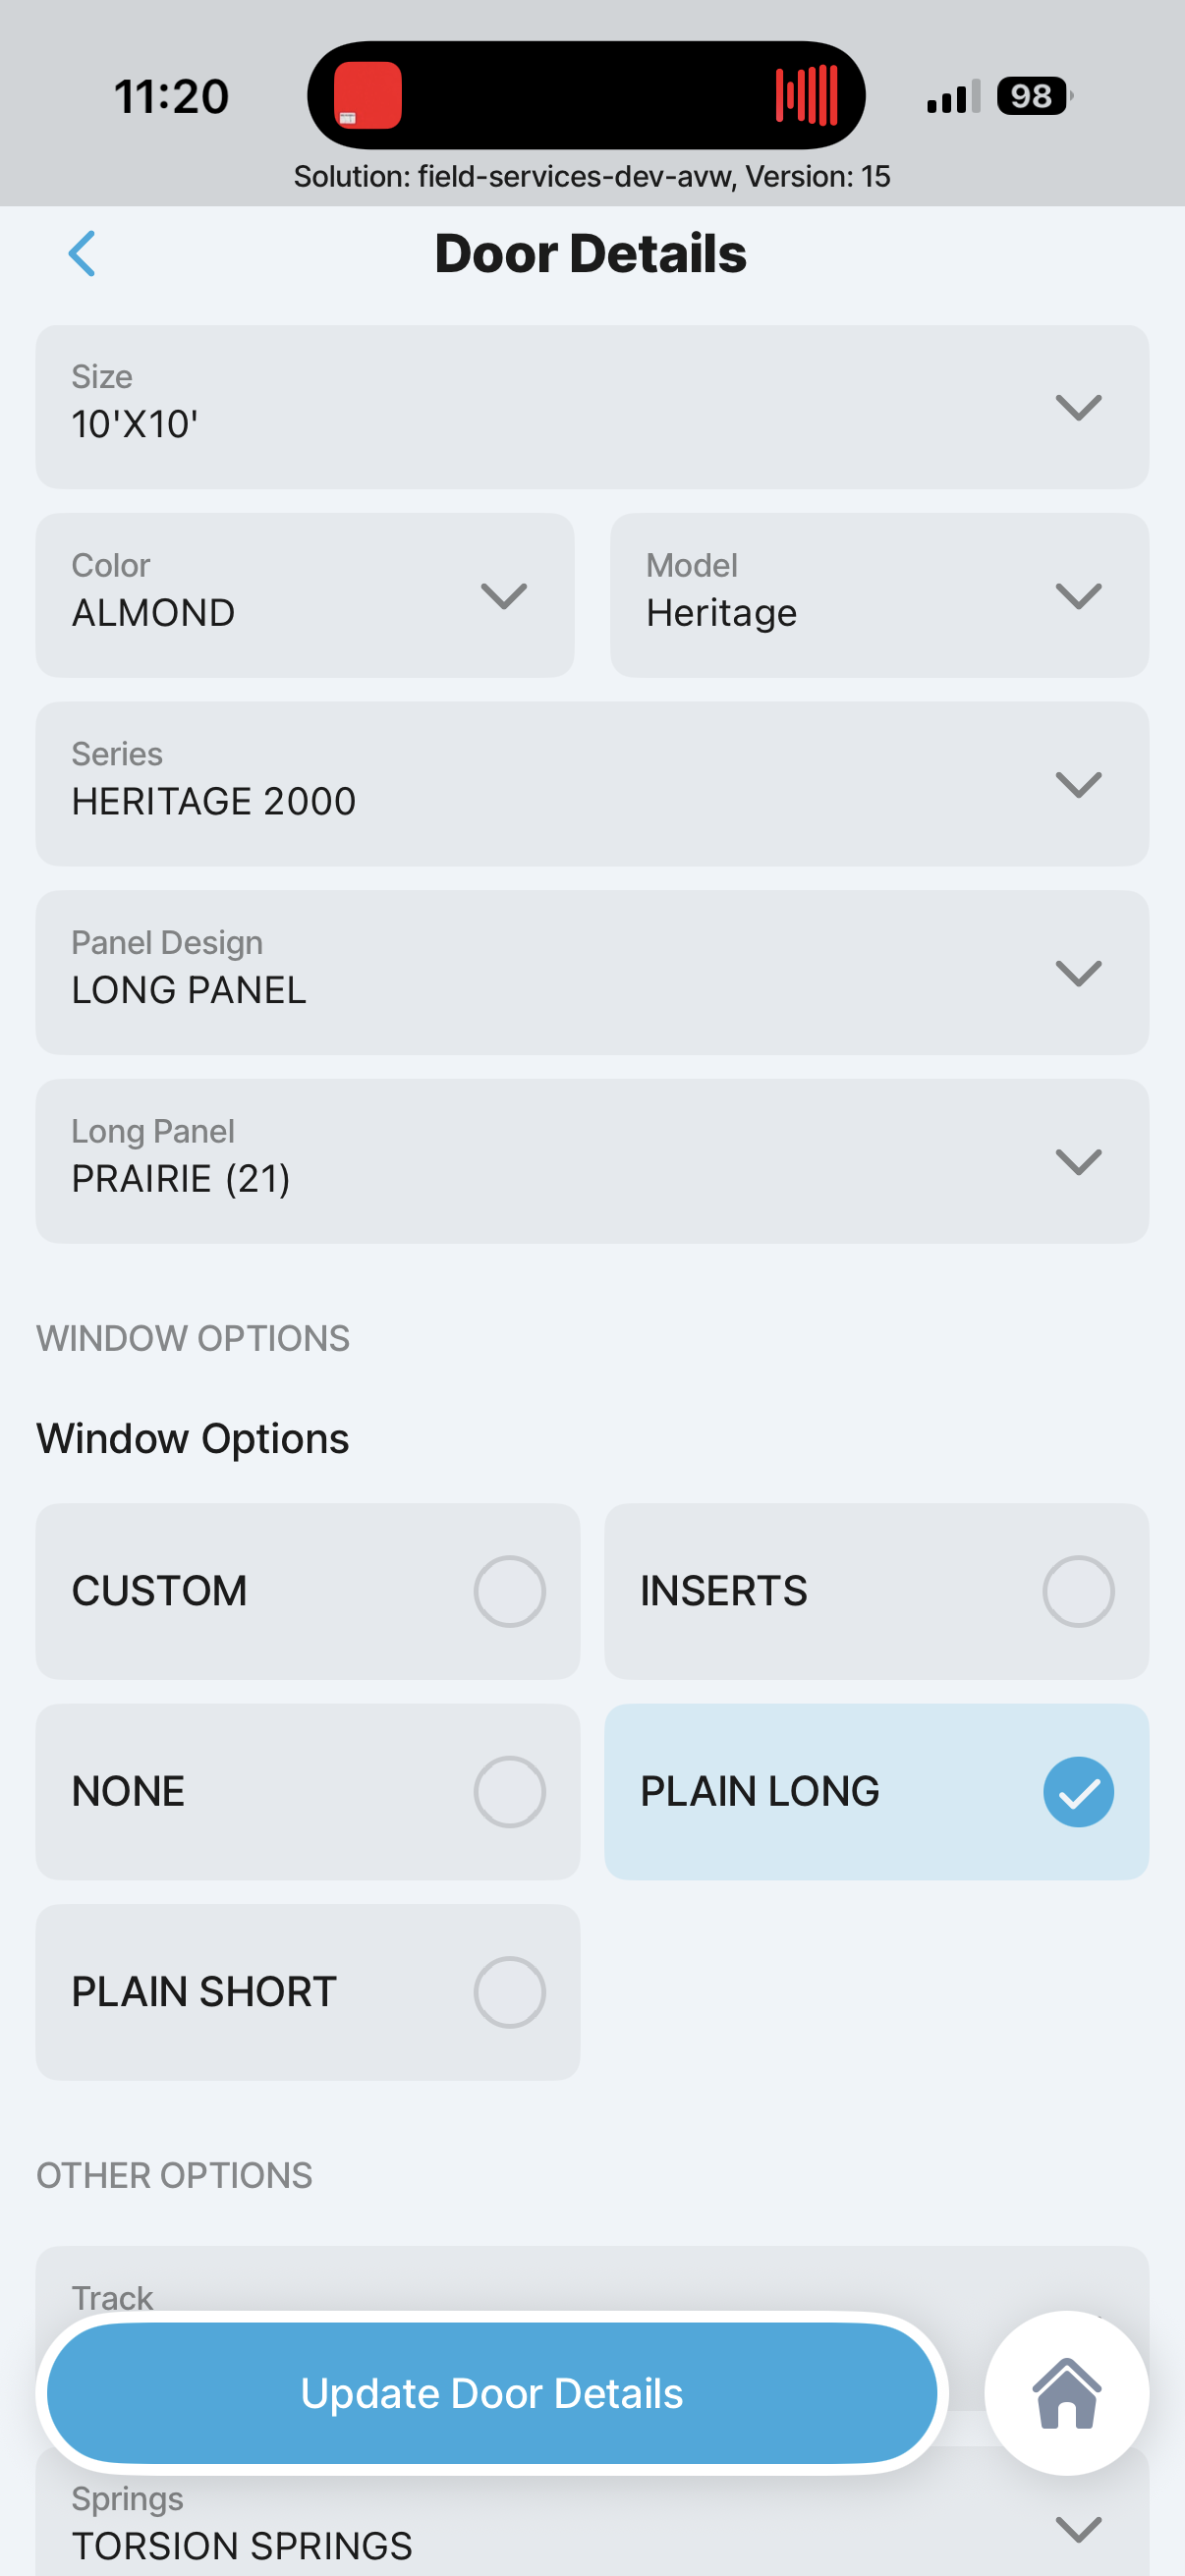The width and height of the screenshot is (1185, 2576).
Task: Tap the cellular signal bars icon
Action: click(x=952, y=98)
